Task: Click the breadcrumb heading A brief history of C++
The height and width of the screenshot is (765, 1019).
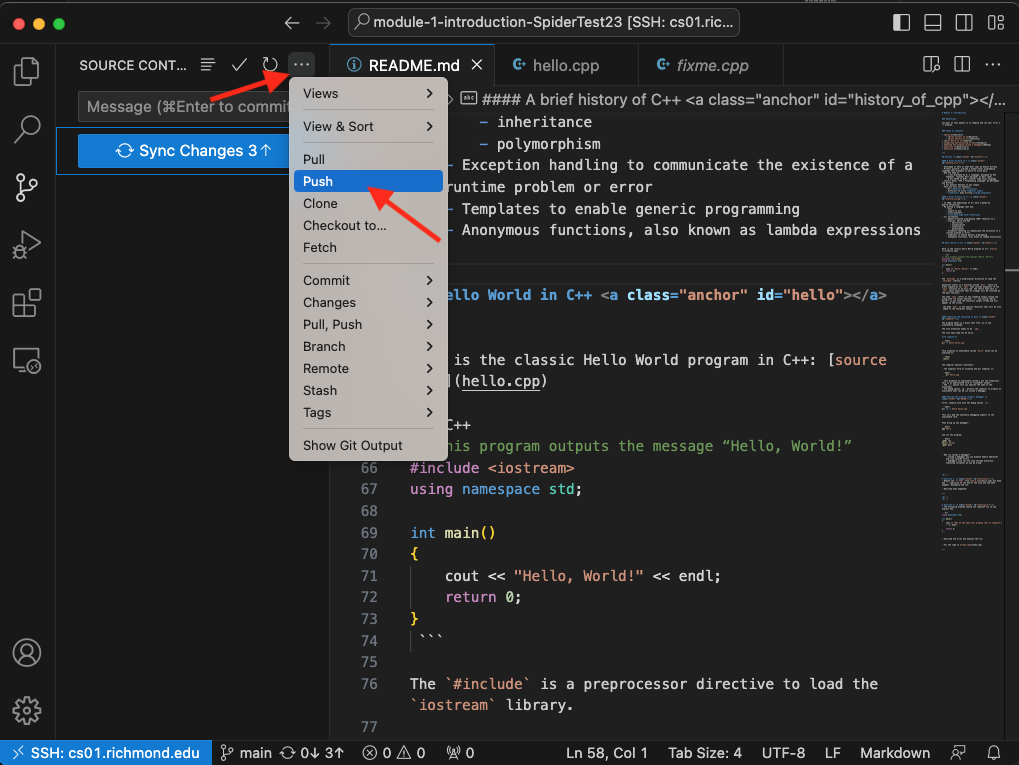Action: coord(732,99)
